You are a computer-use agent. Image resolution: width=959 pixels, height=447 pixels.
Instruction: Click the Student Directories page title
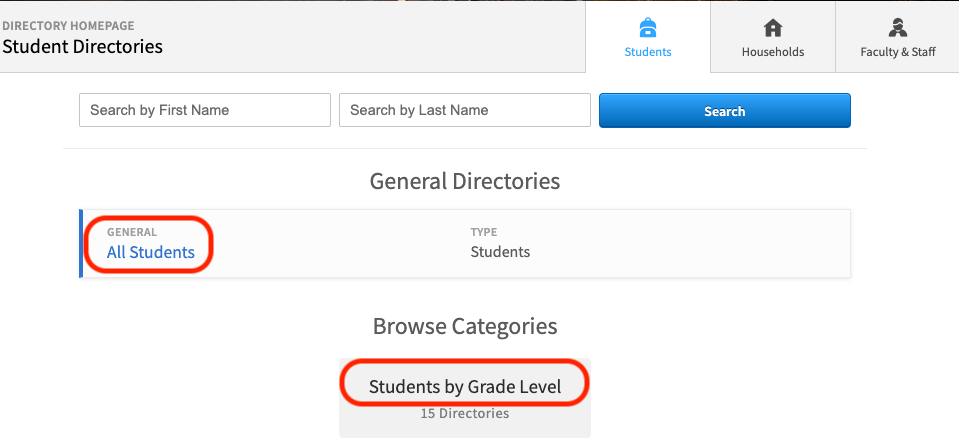(x=82, y=46)
